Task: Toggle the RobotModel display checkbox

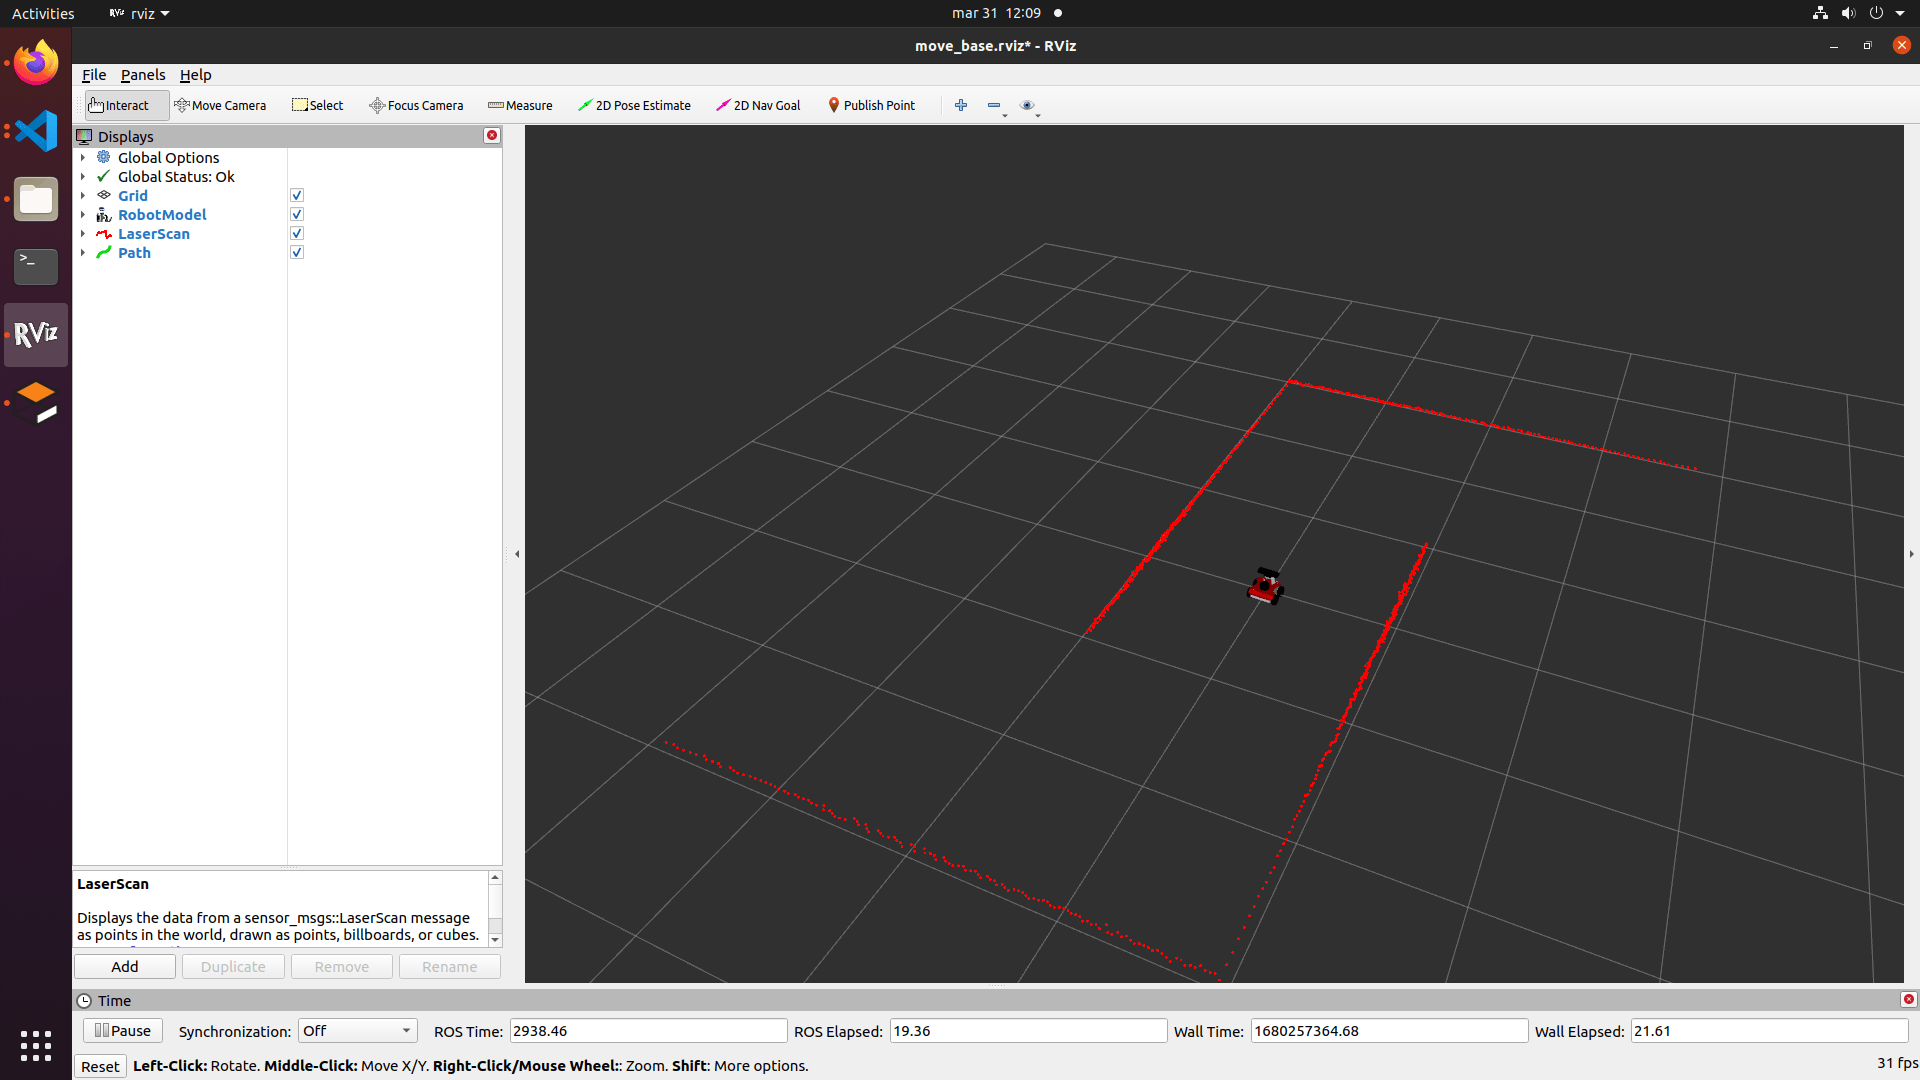Action: click(x=297, y=214)
